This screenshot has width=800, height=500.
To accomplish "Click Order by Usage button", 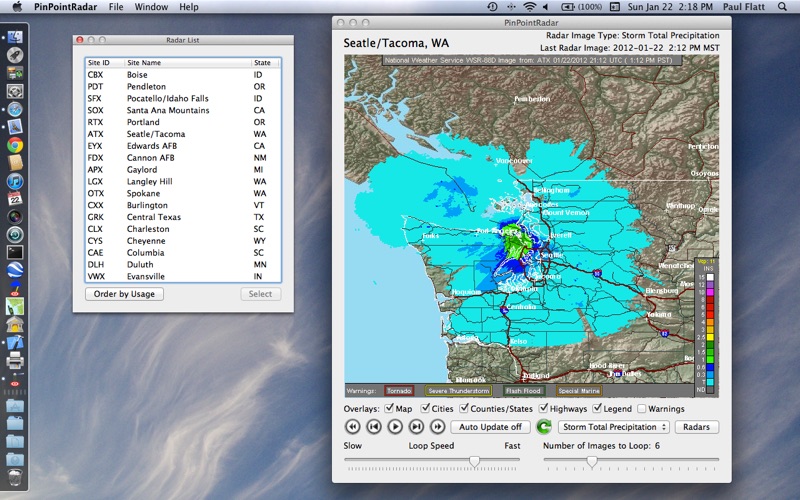I will coord(124,294).
